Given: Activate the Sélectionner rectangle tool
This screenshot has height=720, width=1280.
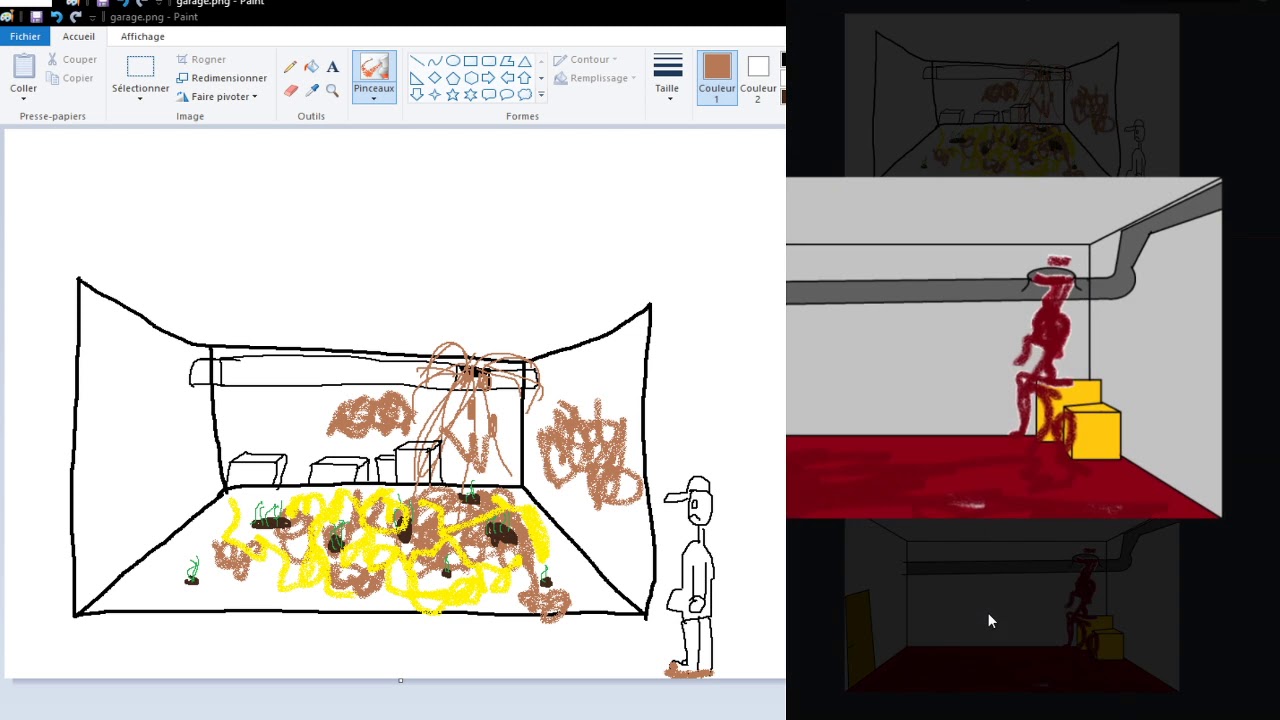Looking at the screenshot, I should click(140, 66).
